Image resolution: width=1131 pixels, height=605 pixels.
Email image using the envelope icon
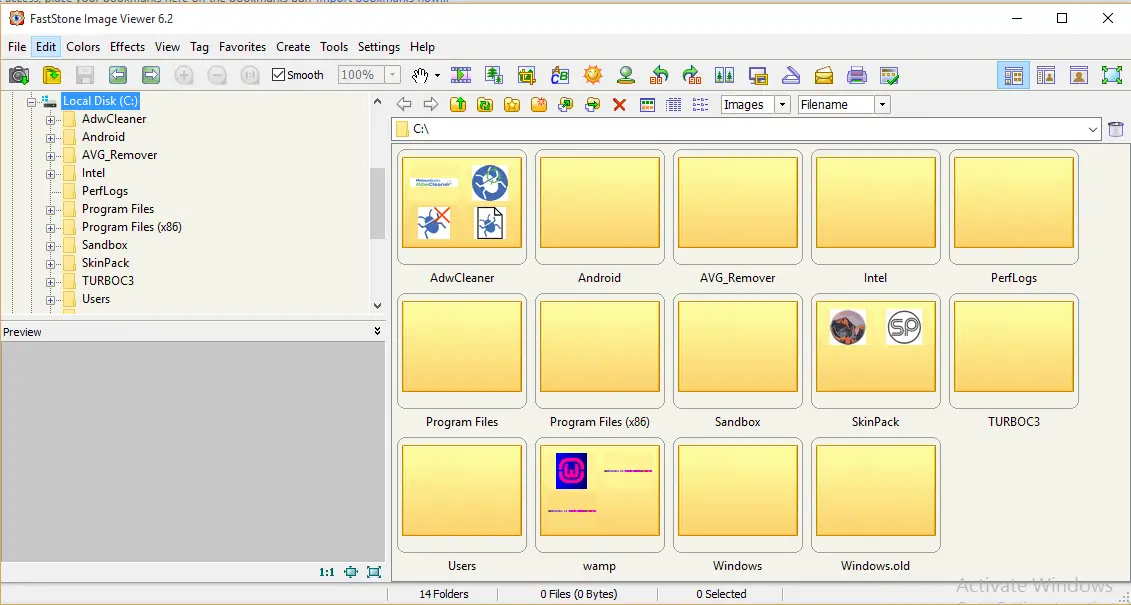824,75
